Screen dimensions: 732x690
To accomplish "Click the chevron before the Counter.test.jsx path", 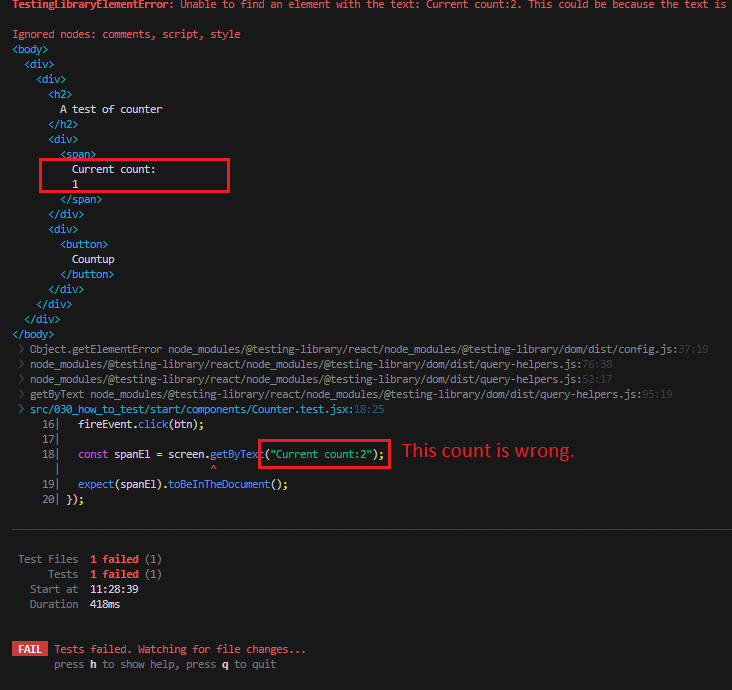I will (x=21, y=409).
